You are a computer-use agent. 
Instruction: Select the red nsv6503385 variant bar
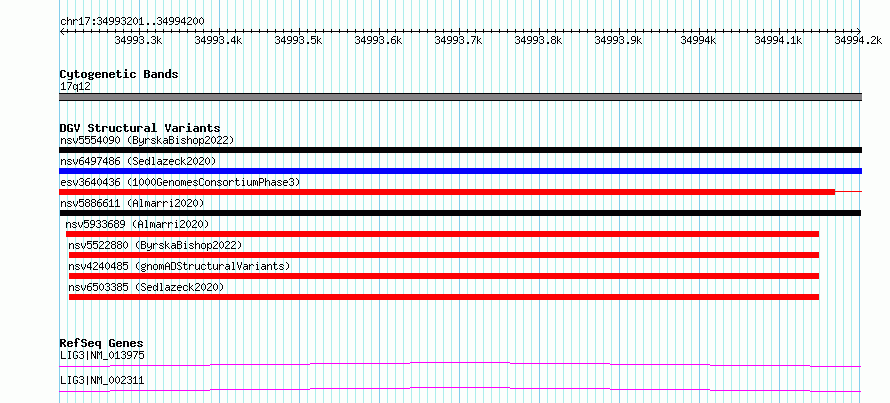[444, 297]
